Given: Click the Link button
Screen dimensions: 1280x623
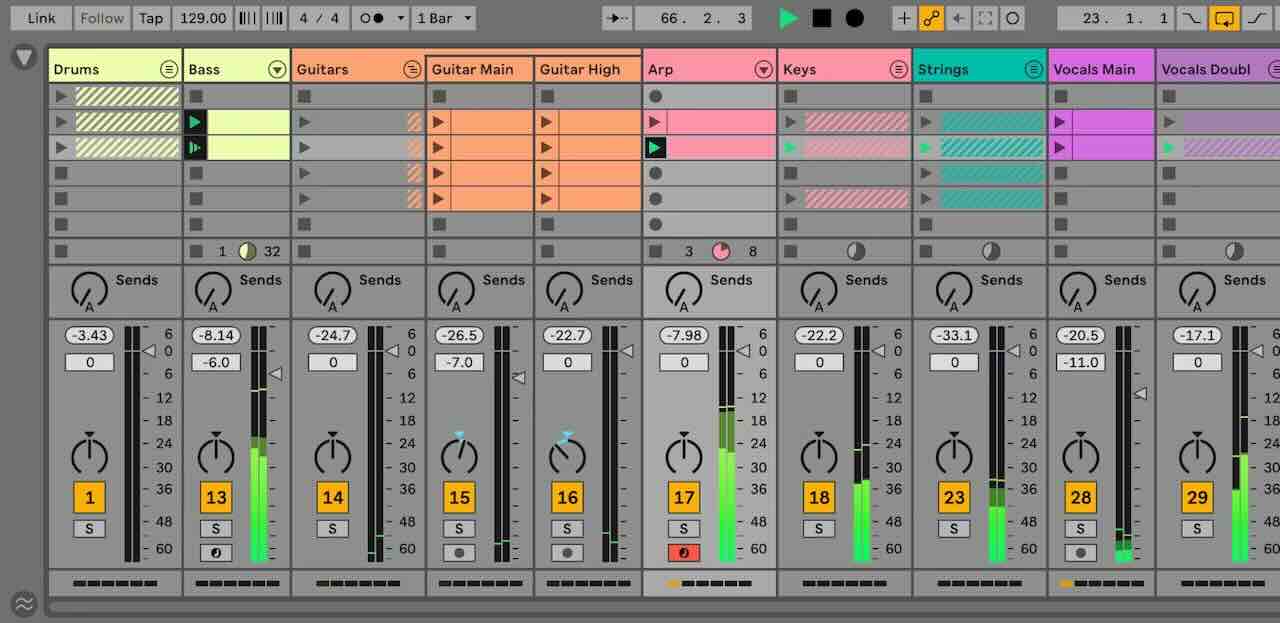Looking at the screenshot, I should 42,18.
